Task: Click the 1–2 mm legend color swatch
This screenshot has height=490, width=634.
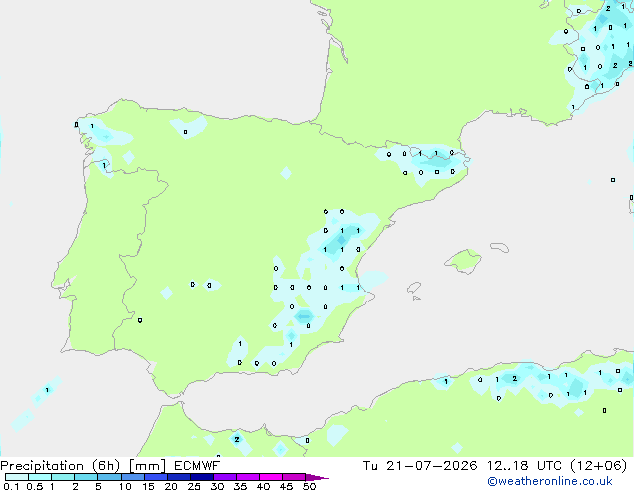Action: pyautogui.click(x=63, y=477)
